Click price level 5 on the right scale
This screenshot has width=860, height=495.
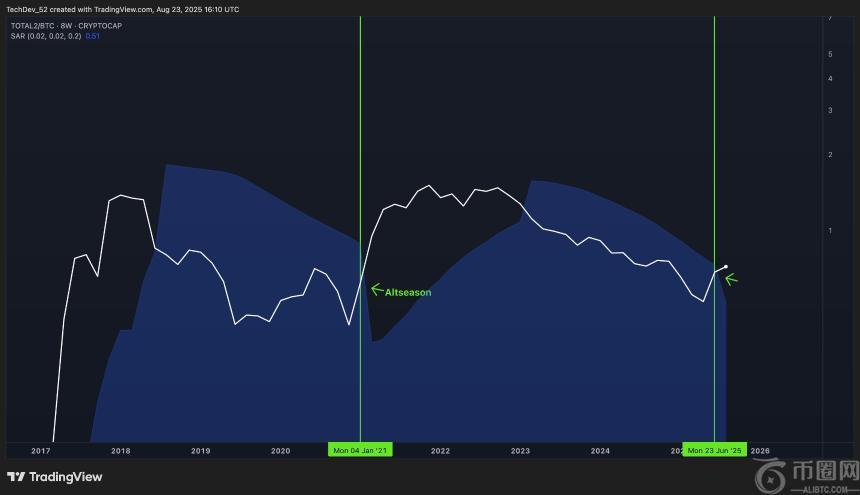pos(830,53)
